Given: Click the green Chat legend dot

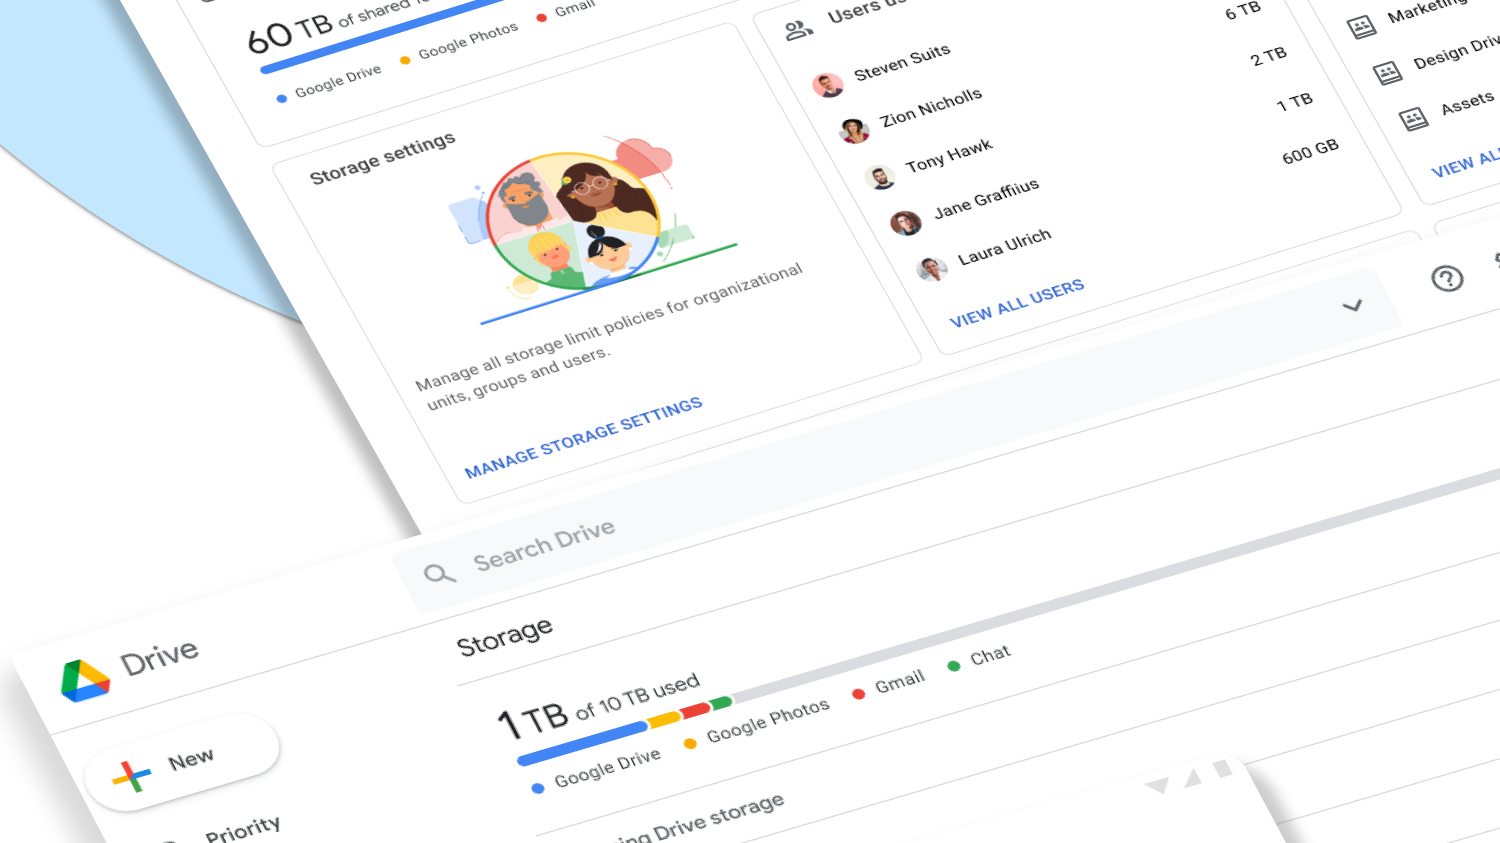Looking at the screenshot, I should pyautogui.click(x=954, y=666).
